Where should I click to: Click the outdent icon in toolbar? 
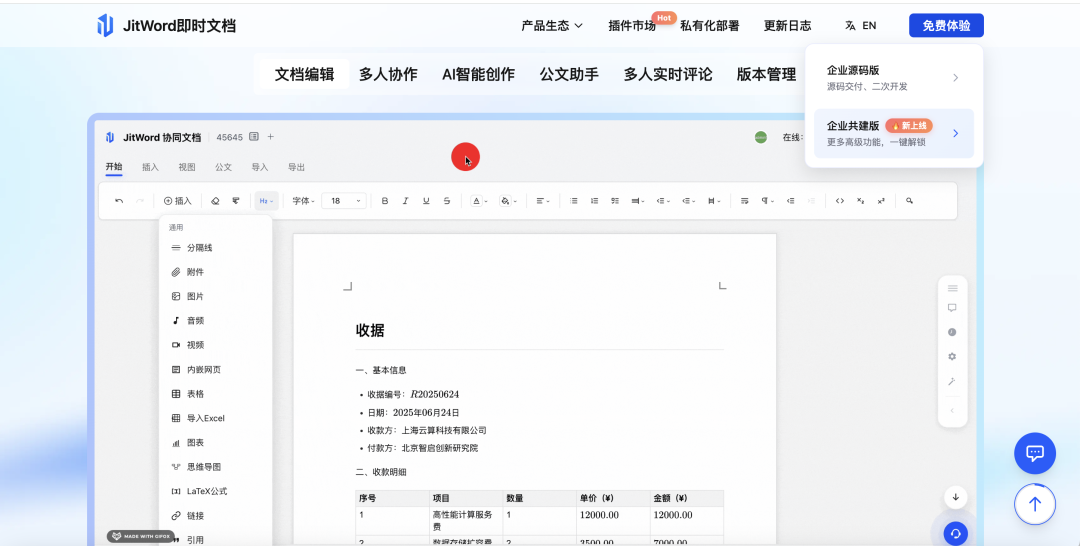click(790, 201)
